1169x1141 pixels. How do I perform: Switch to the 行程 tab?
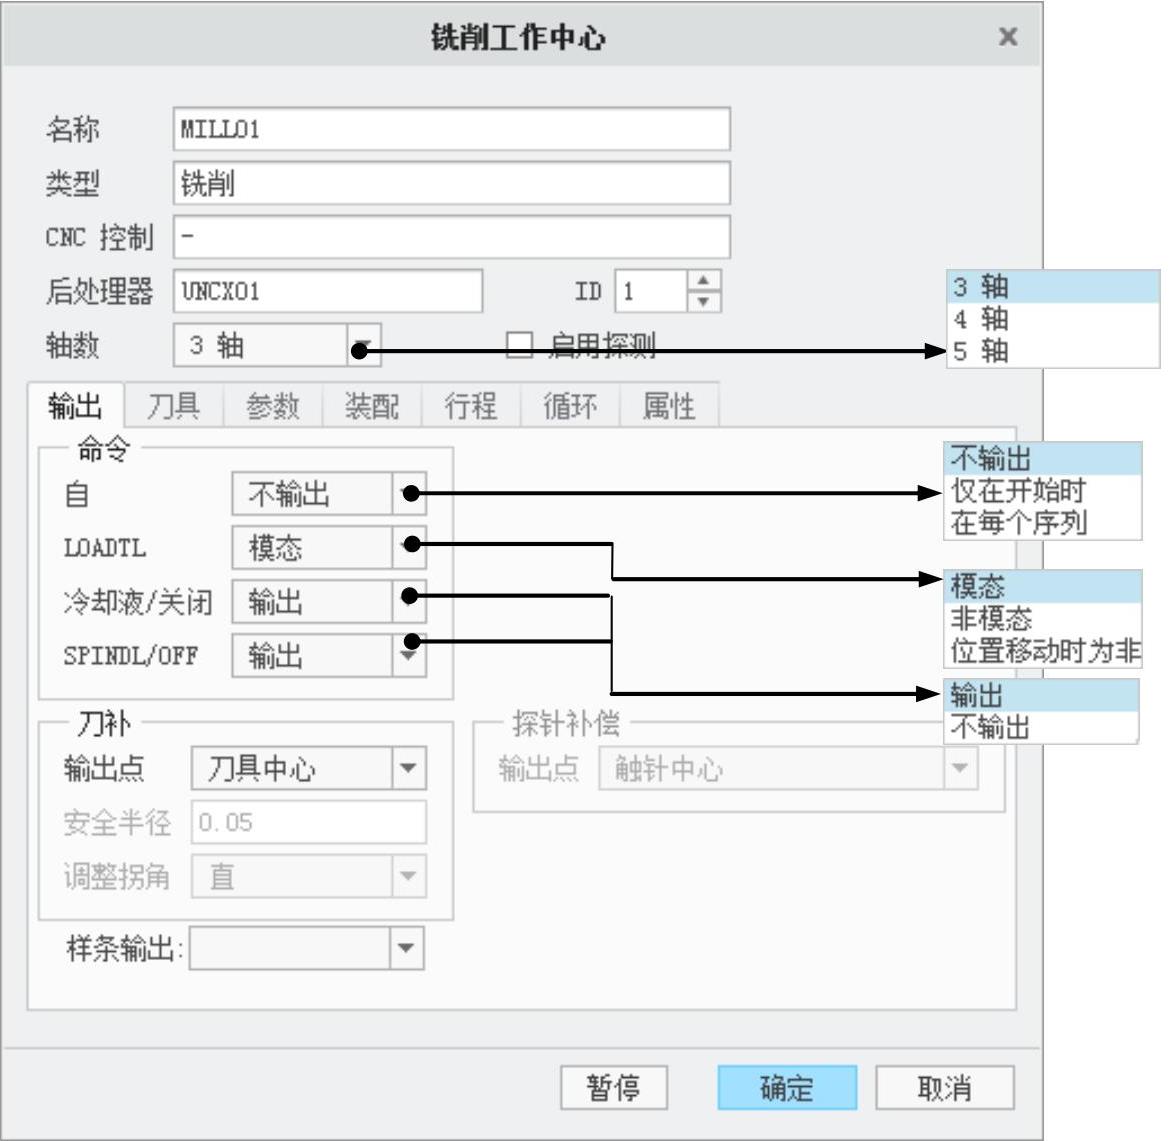pos(470,406)
